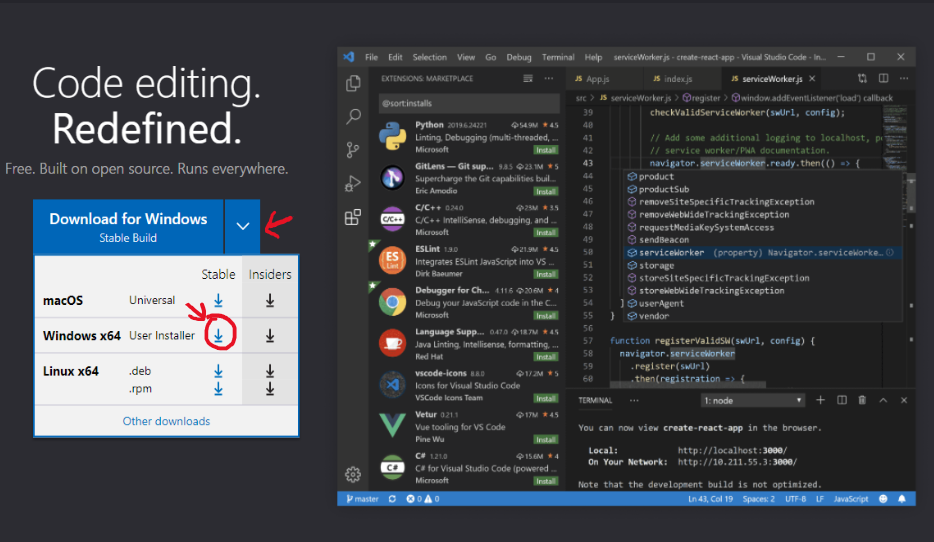Install the ESLint extension
Screen dimensions: 934x542
(546, 275)
